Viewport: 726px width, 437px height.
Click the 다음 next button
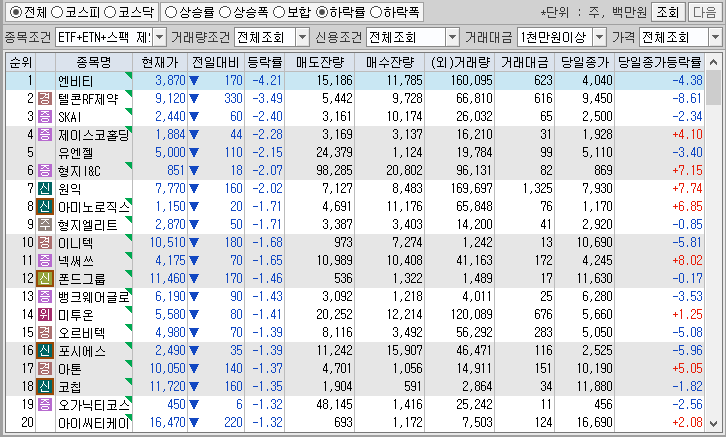coord(705,12)
